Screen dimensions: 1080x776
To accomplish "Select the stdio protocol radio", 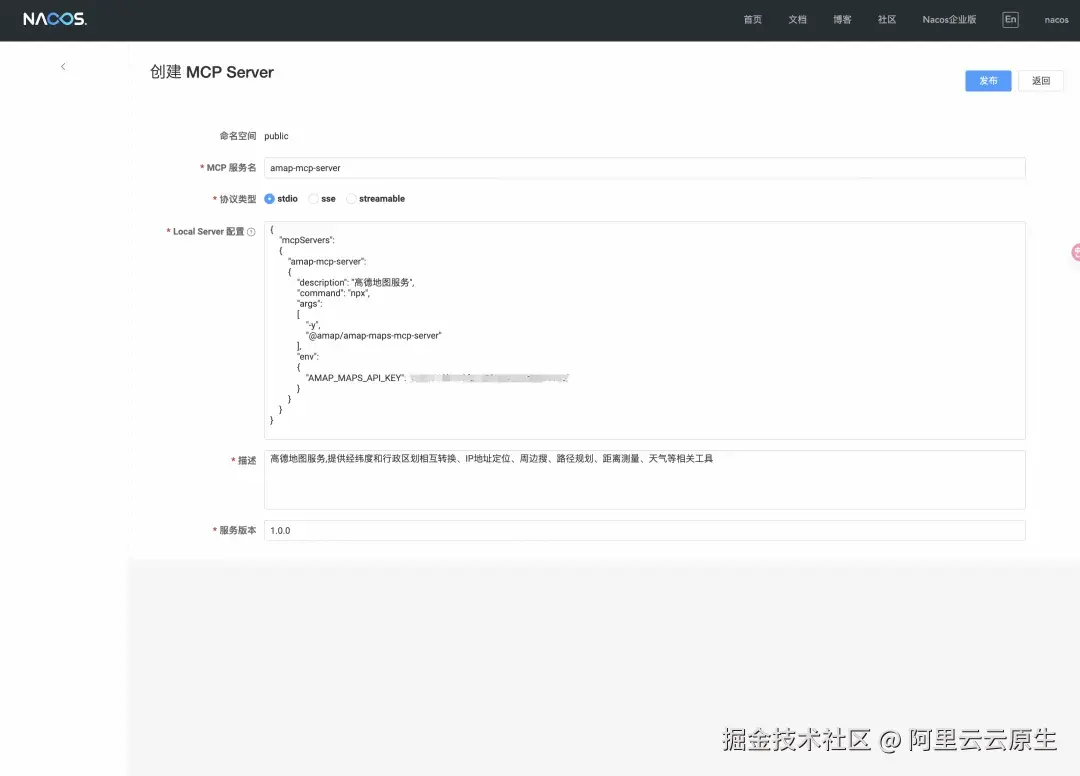I will [x=269, y=199].
